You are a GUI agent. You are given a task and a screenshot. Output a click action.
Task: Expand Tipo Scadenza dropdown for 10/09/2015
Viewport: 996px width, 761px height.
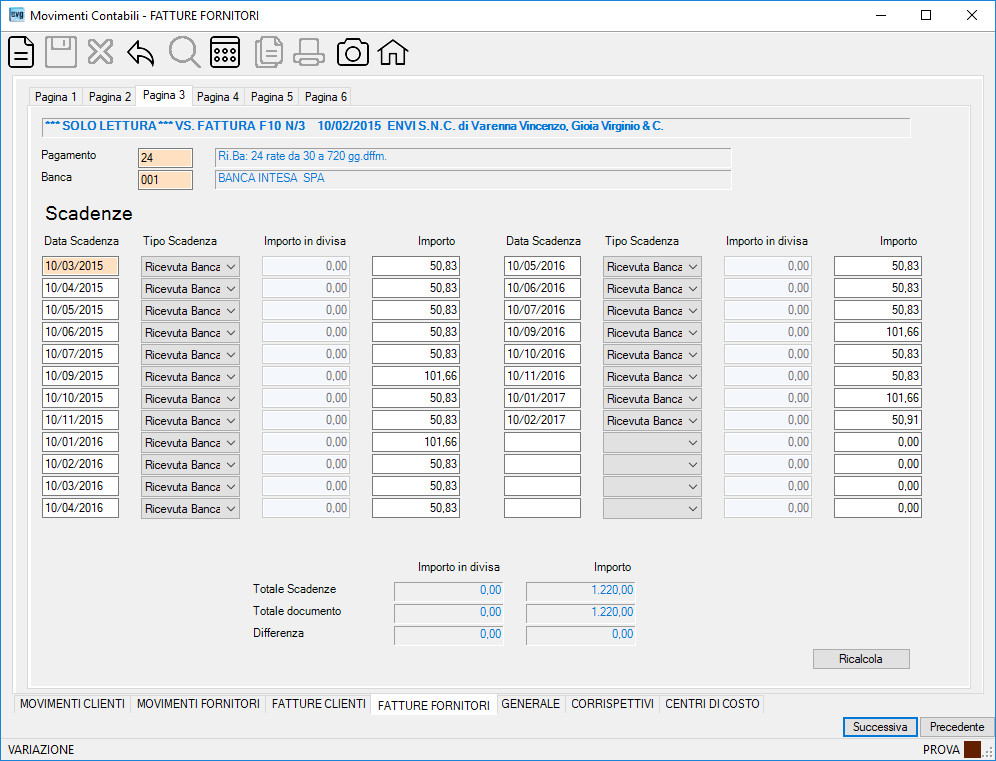point(191,377)
